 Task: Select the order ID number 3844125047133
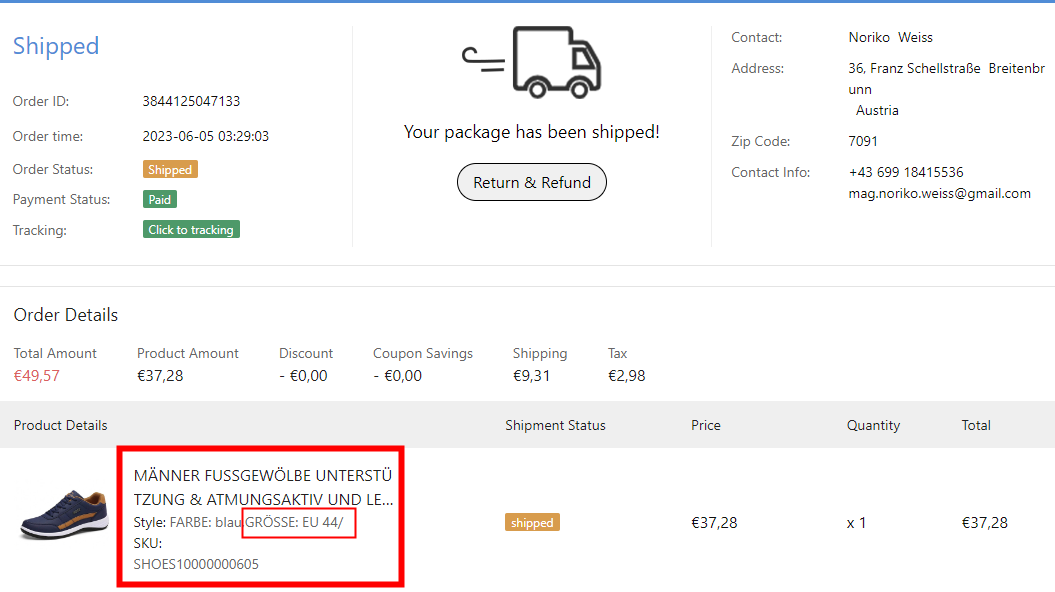(x=191, y=101)
